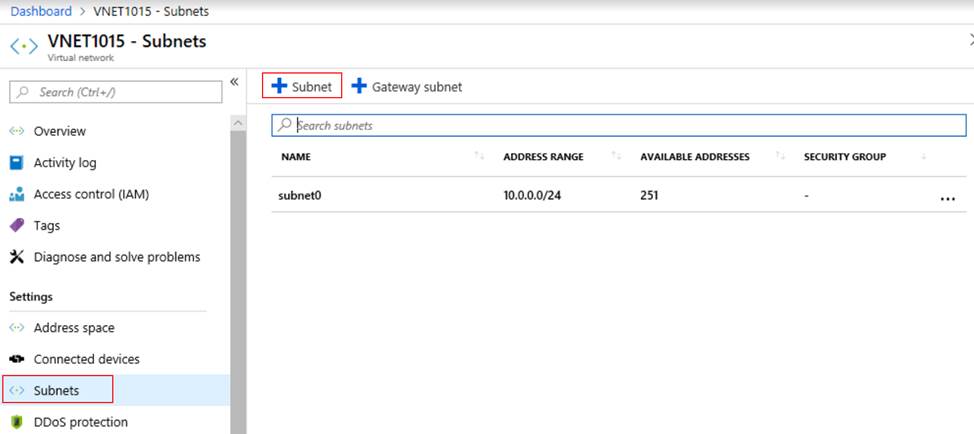Click the Overview icon in sidebar
Image resolution: width=974 pixels, height=434 pixels.
tap(16, 131)
